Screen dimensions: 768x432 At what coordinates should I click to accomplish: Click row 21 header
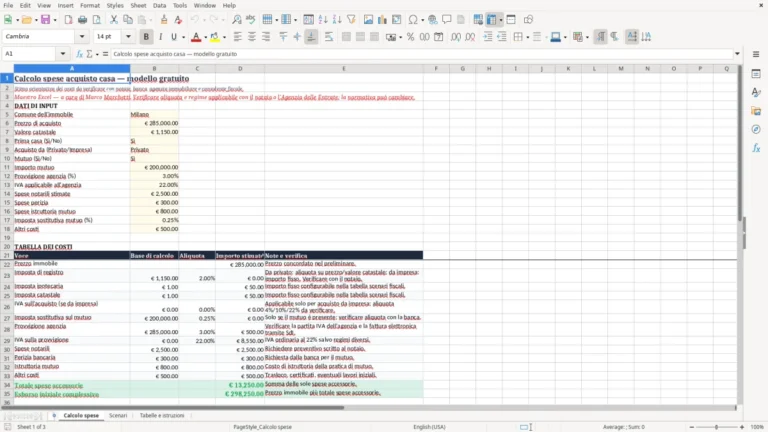[x=7, y=256]
